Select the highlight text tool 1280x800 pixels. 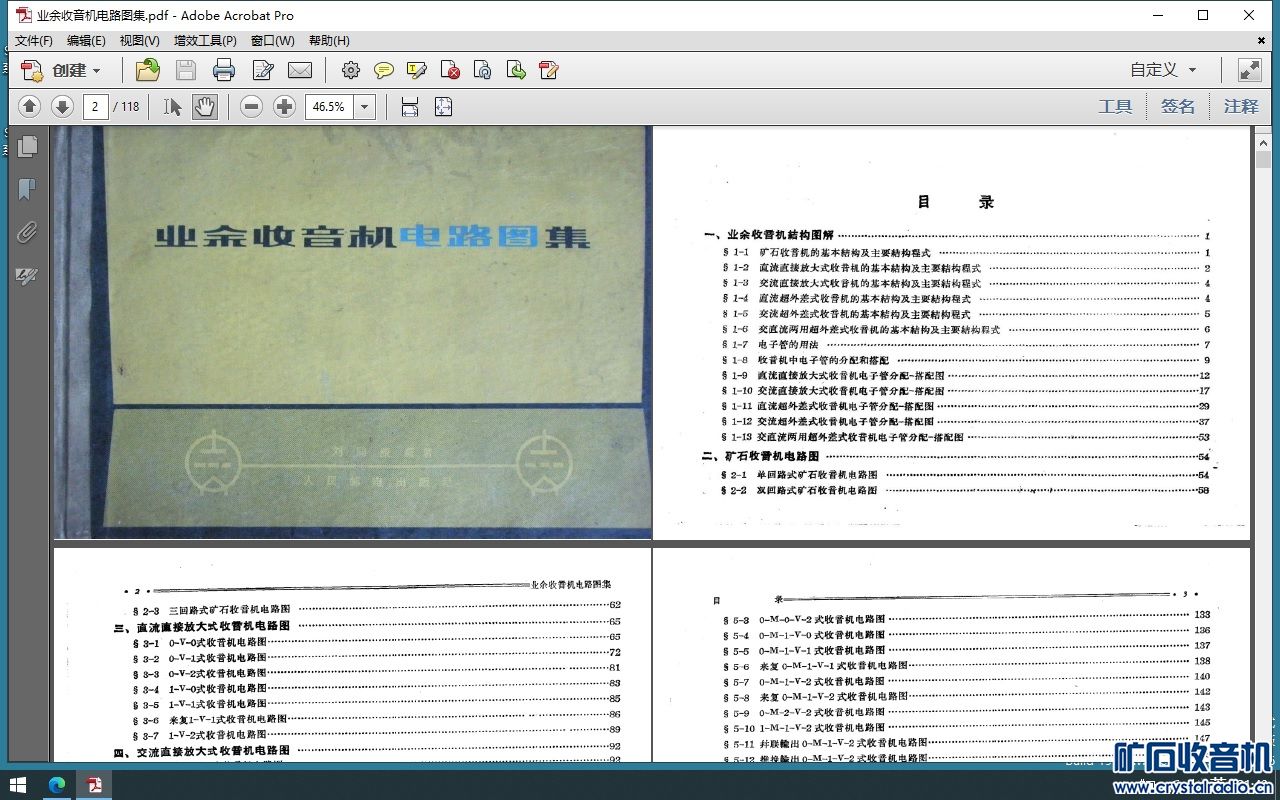pos(417,70)
